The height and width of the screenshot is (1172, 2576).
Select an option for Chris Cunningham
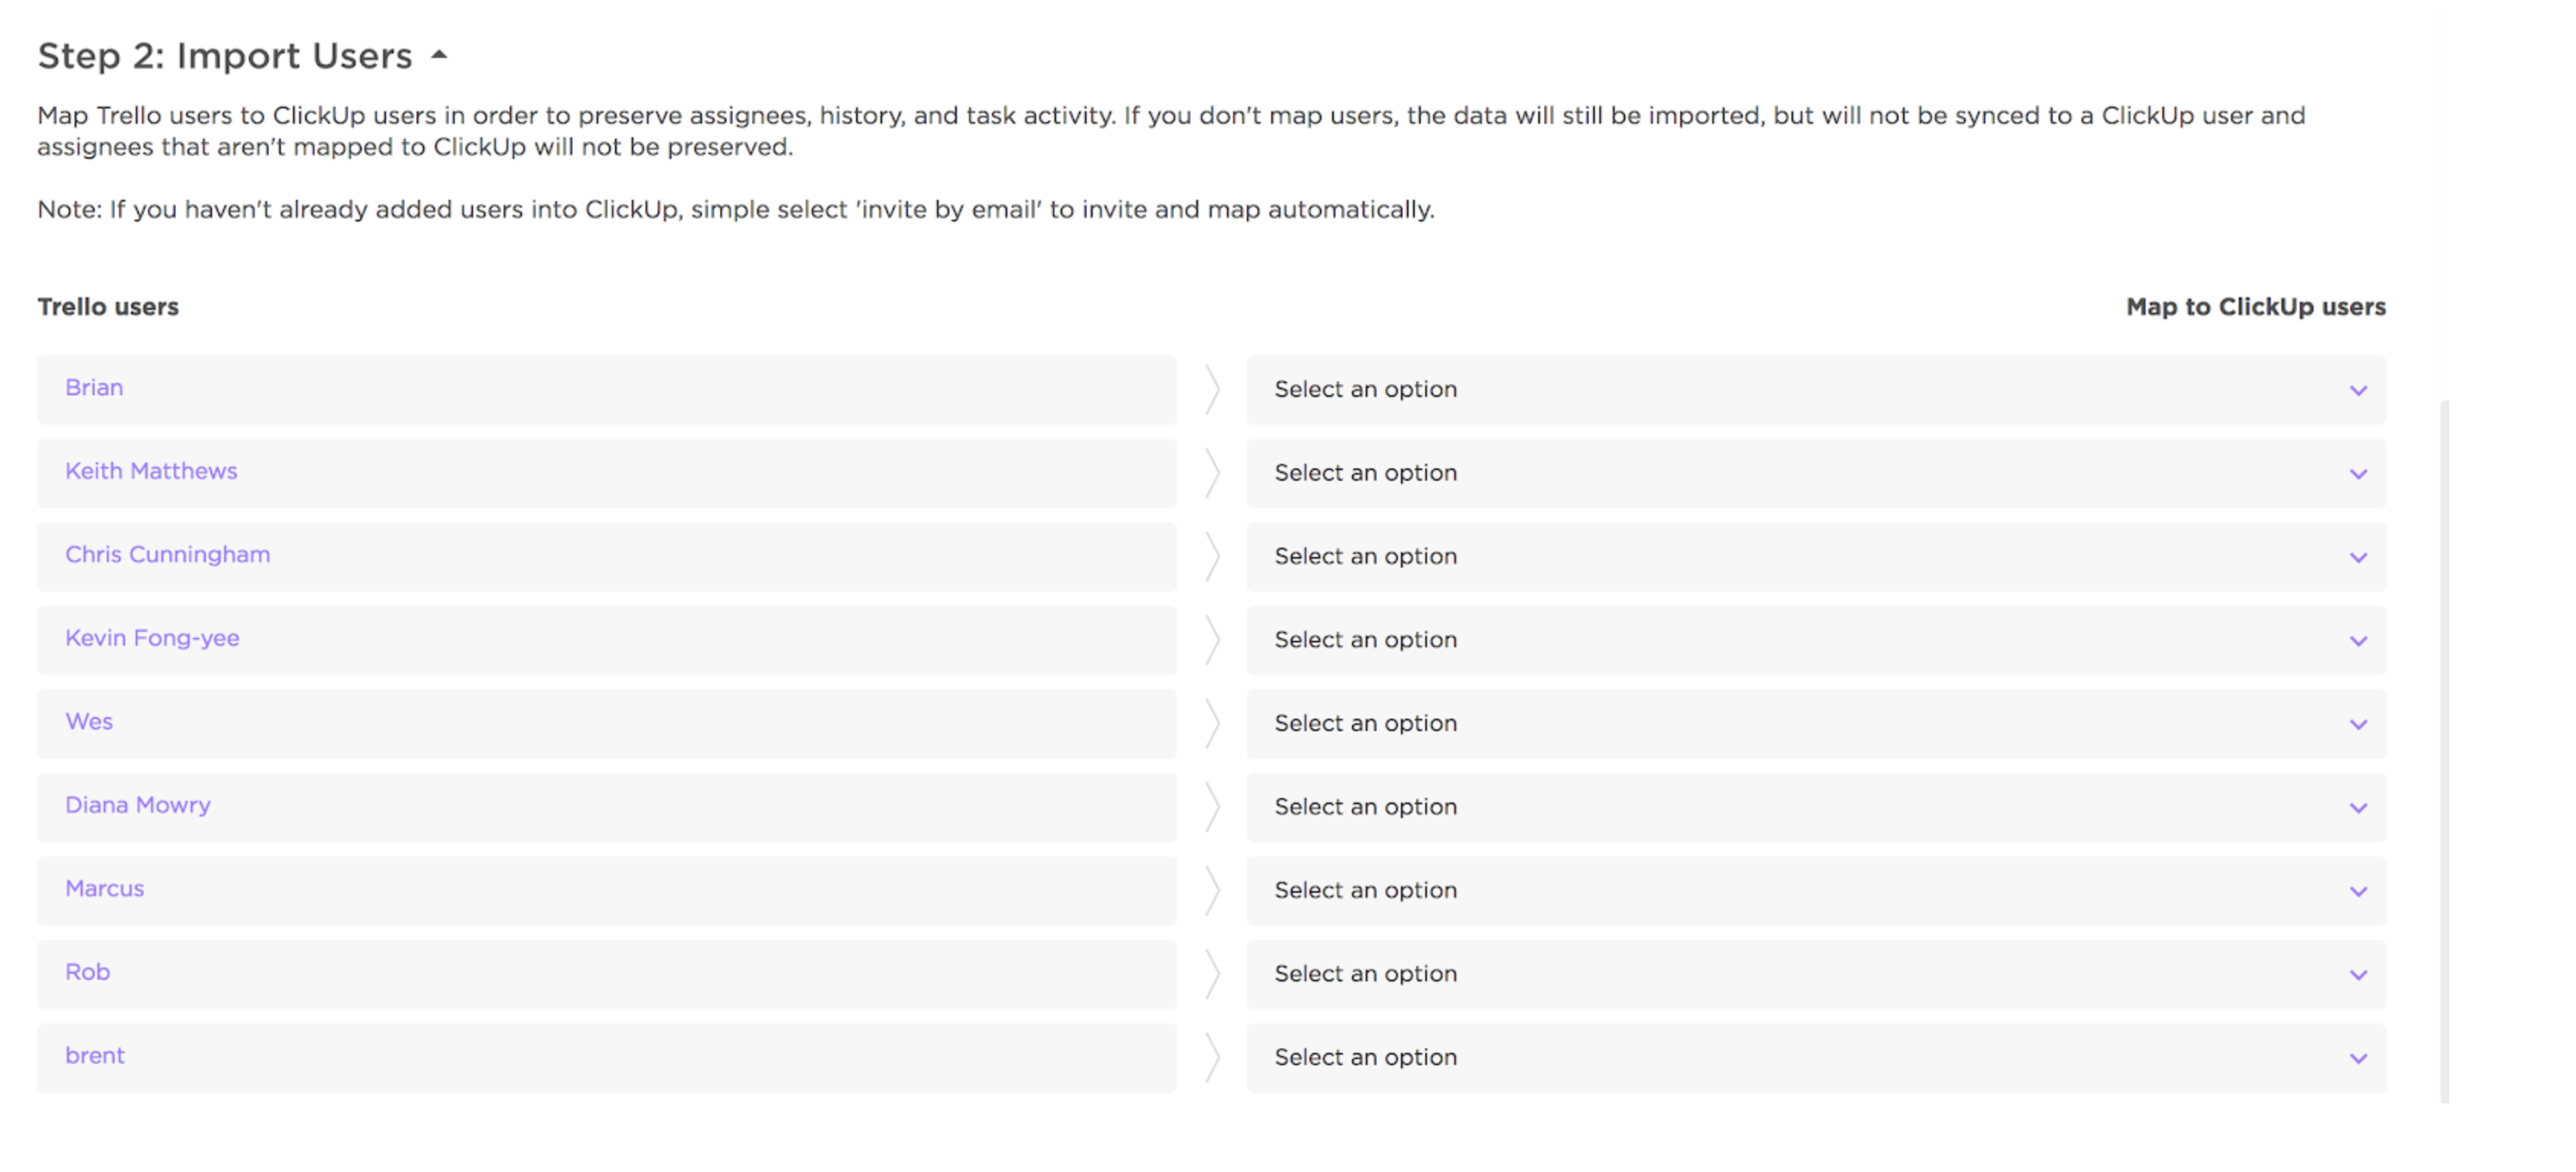tap(1814, 557)
